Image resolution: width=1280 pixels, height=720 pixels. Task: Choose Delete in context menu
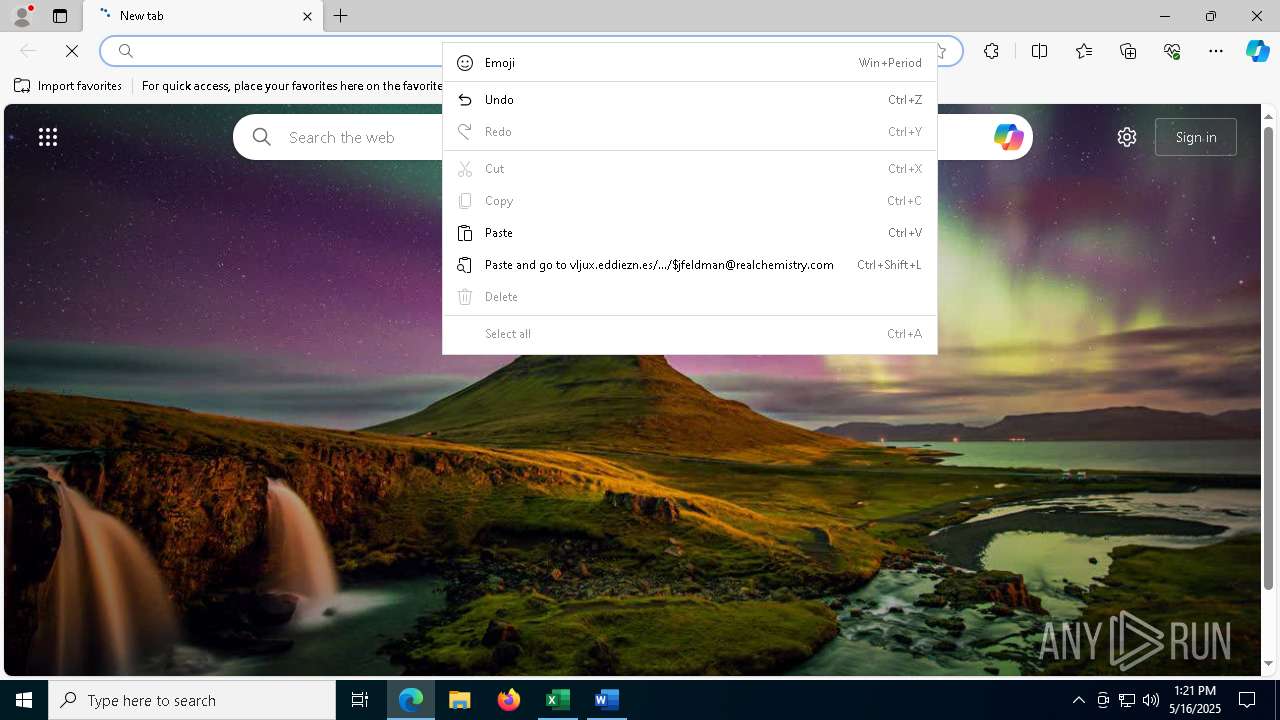690,297
